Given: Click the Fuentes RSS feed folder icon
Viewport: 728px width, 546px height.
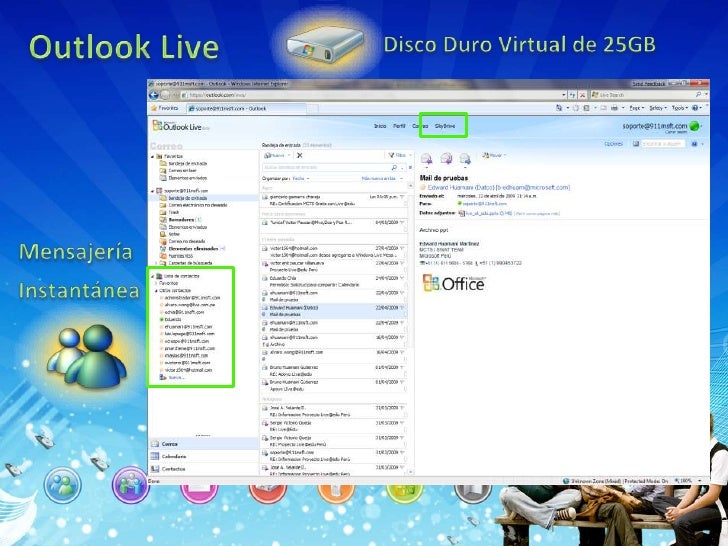Looking at the screenshot, I should click(163, 256).
